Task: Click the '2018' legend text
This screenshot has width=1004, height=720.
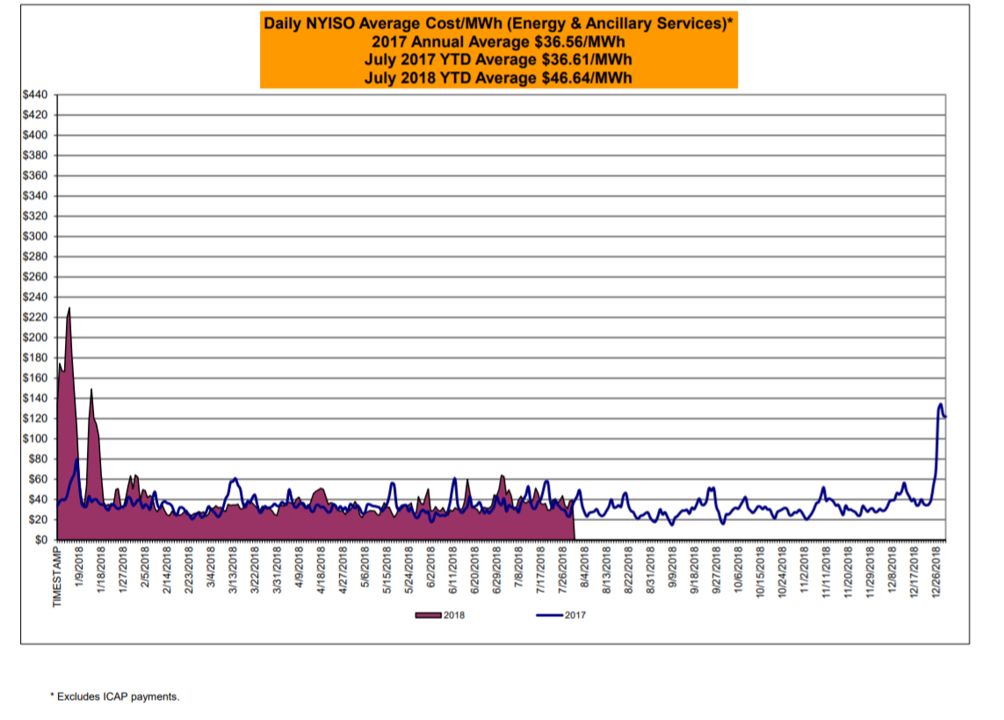Action: 454,616
